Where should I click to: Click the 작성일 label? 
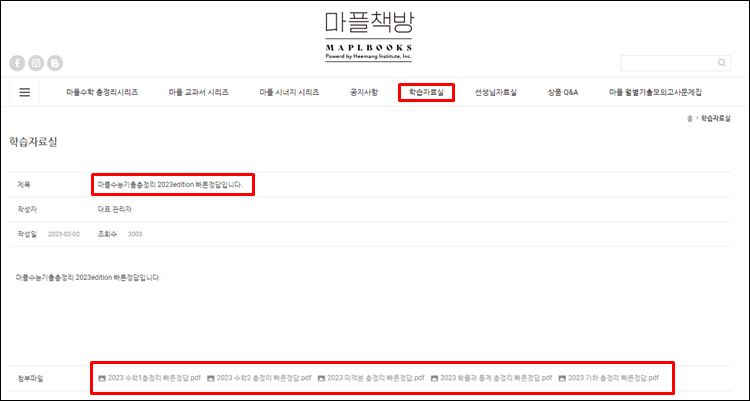pos(27,234)
